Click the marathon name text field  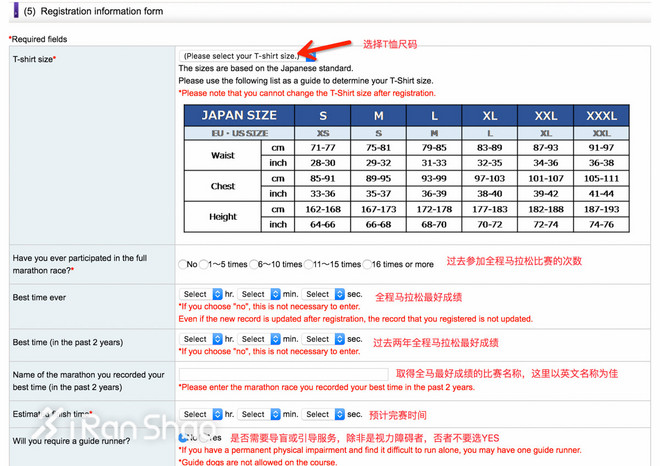pos(283,374)
